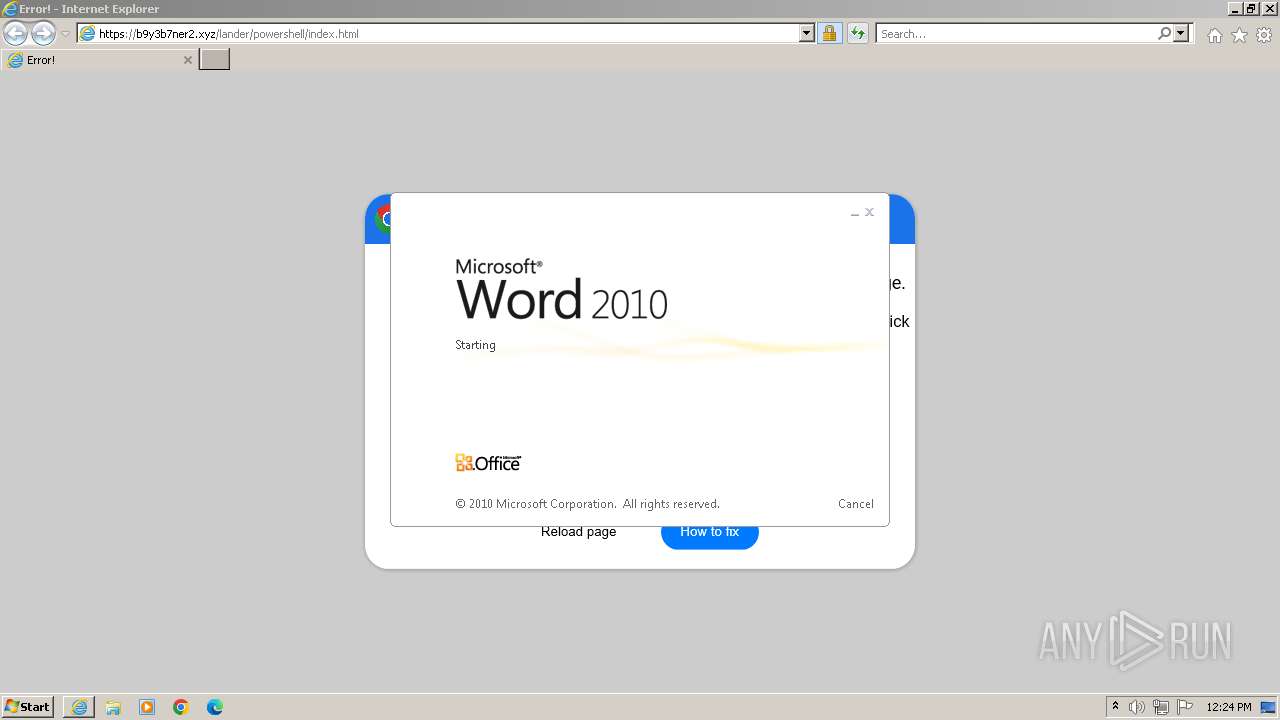
Task: Click inside the Search box
Action: [1015, 33]
